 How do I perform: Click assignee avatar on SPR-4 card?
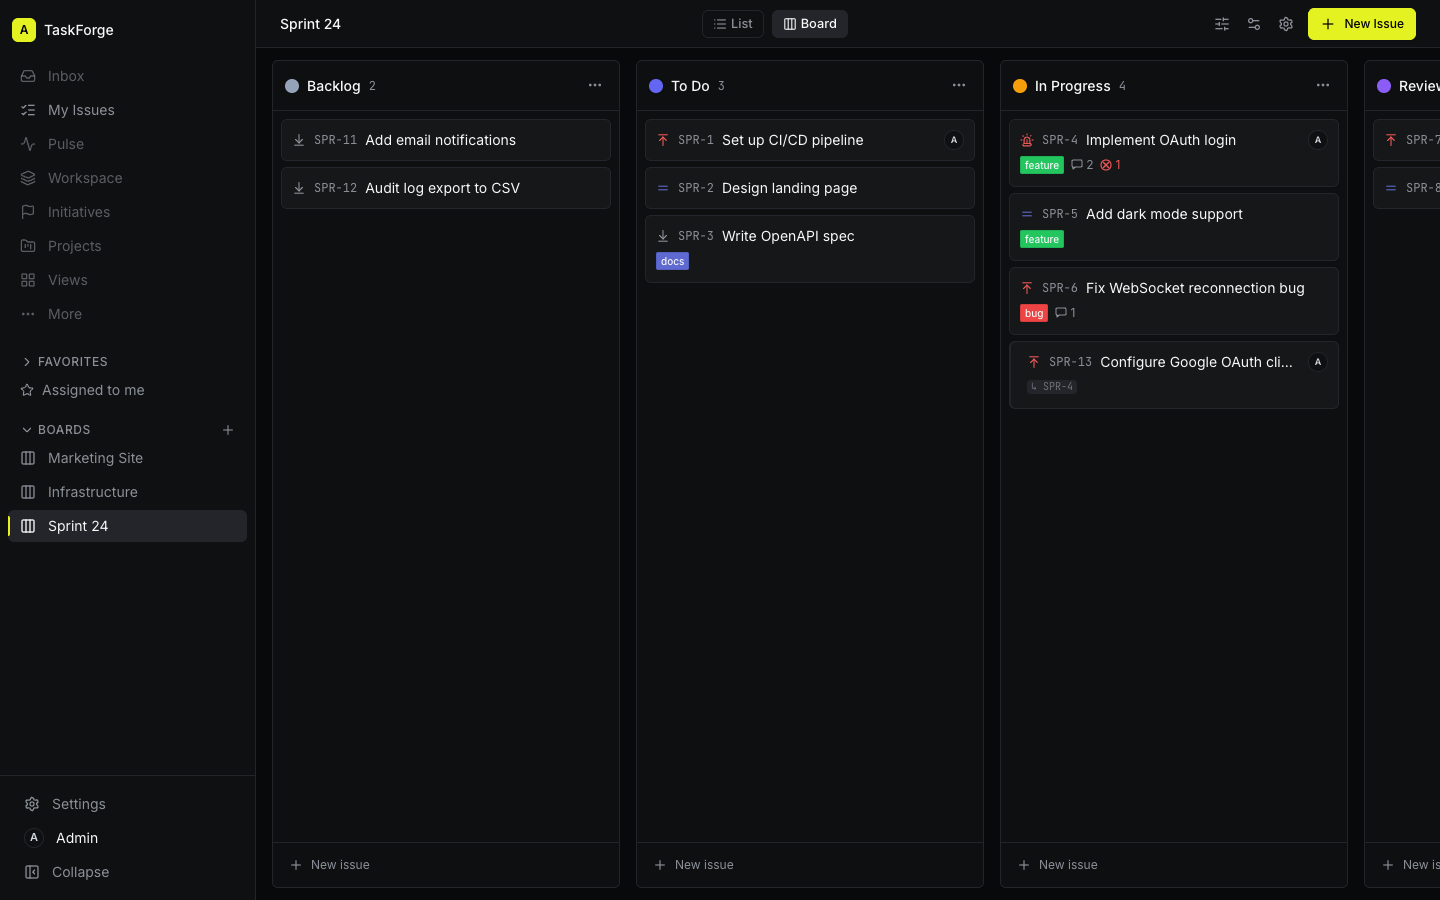point(1318,140)
